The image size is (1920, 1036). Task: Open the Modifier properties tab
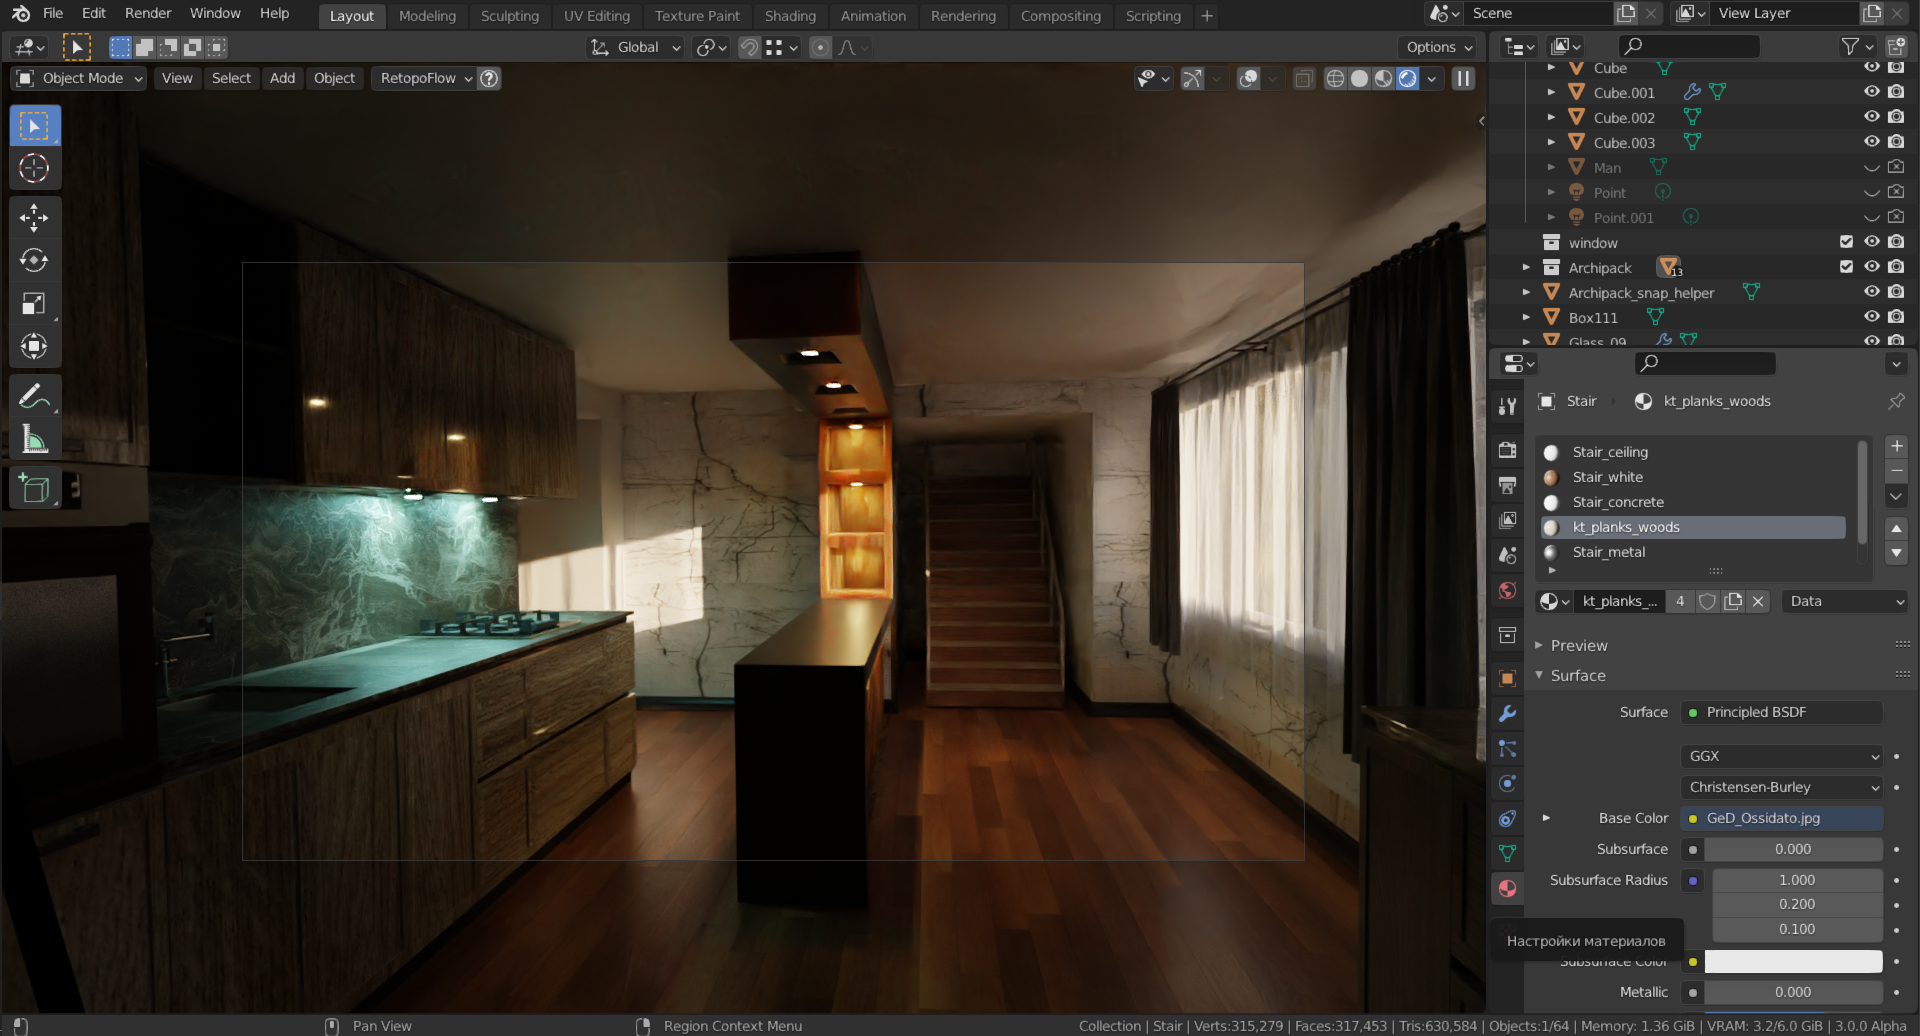[x=1507, y=713]
